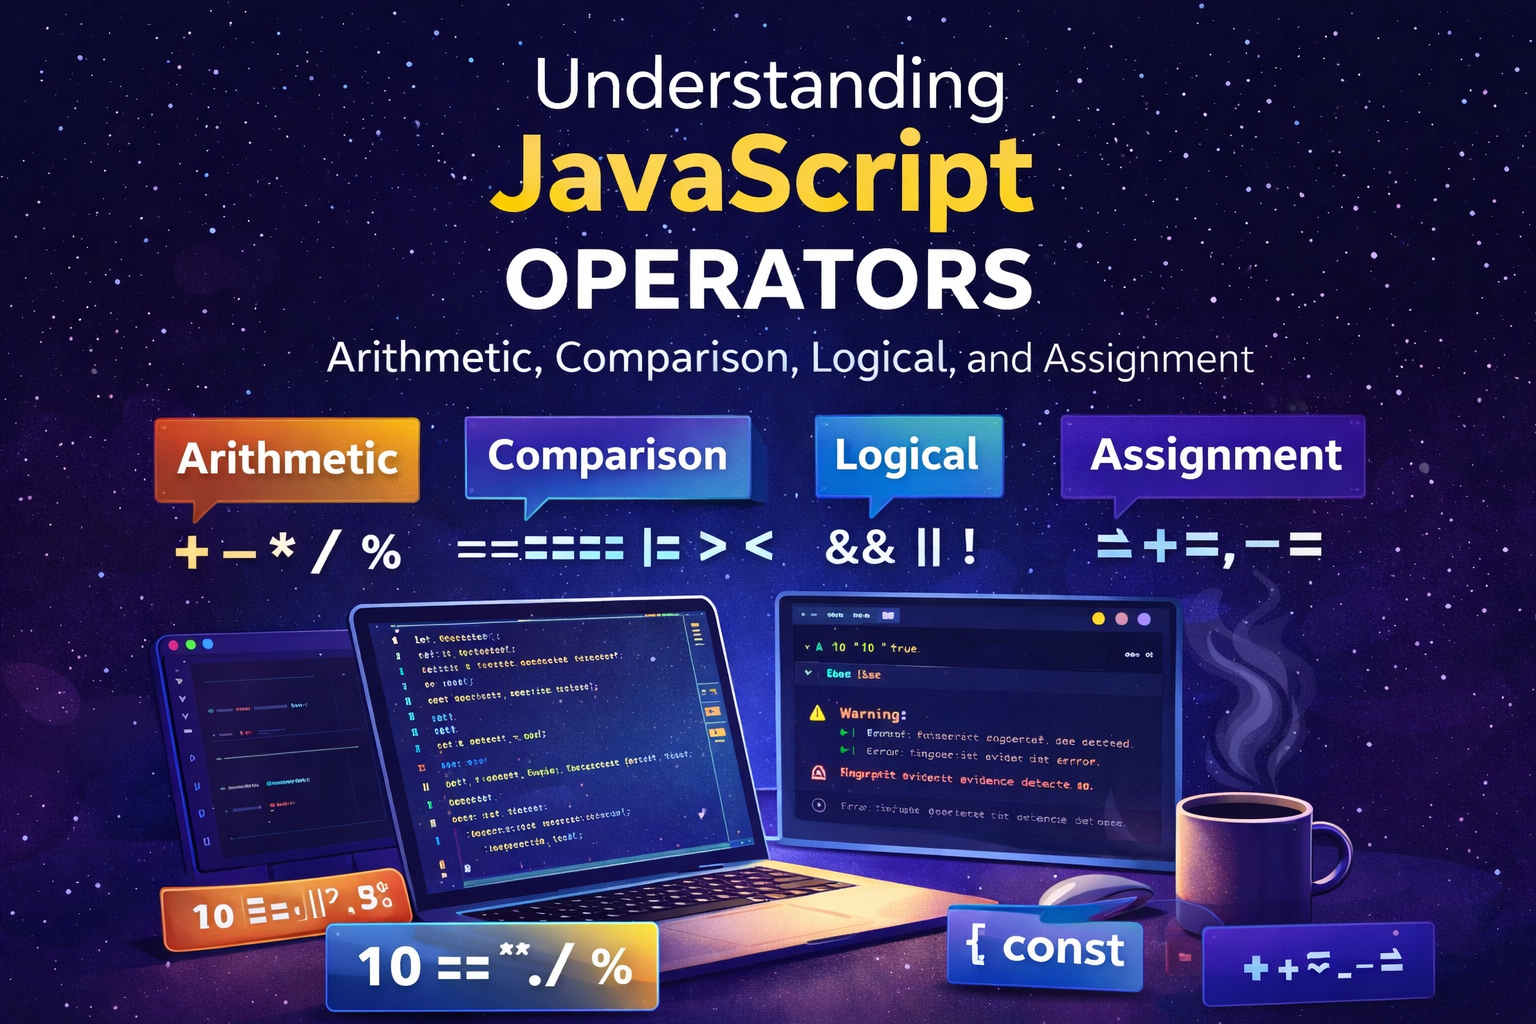
Task: Click the green dot on the left tablet window
Action: pos(190,644)
